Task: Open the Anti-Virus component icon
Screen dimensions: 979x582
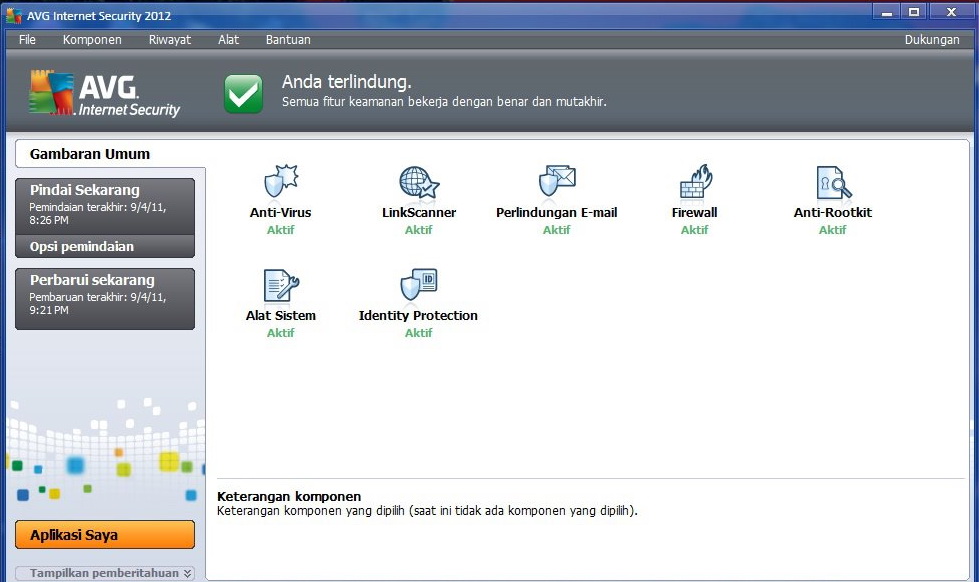Action: click(x=281, y=182)
